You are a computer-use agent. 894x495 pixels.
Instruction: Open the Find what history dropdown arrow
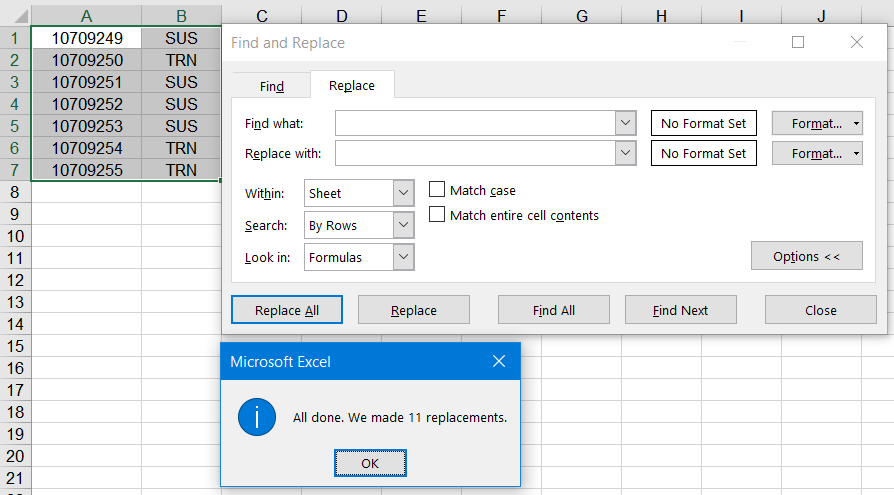pos(625,123)
